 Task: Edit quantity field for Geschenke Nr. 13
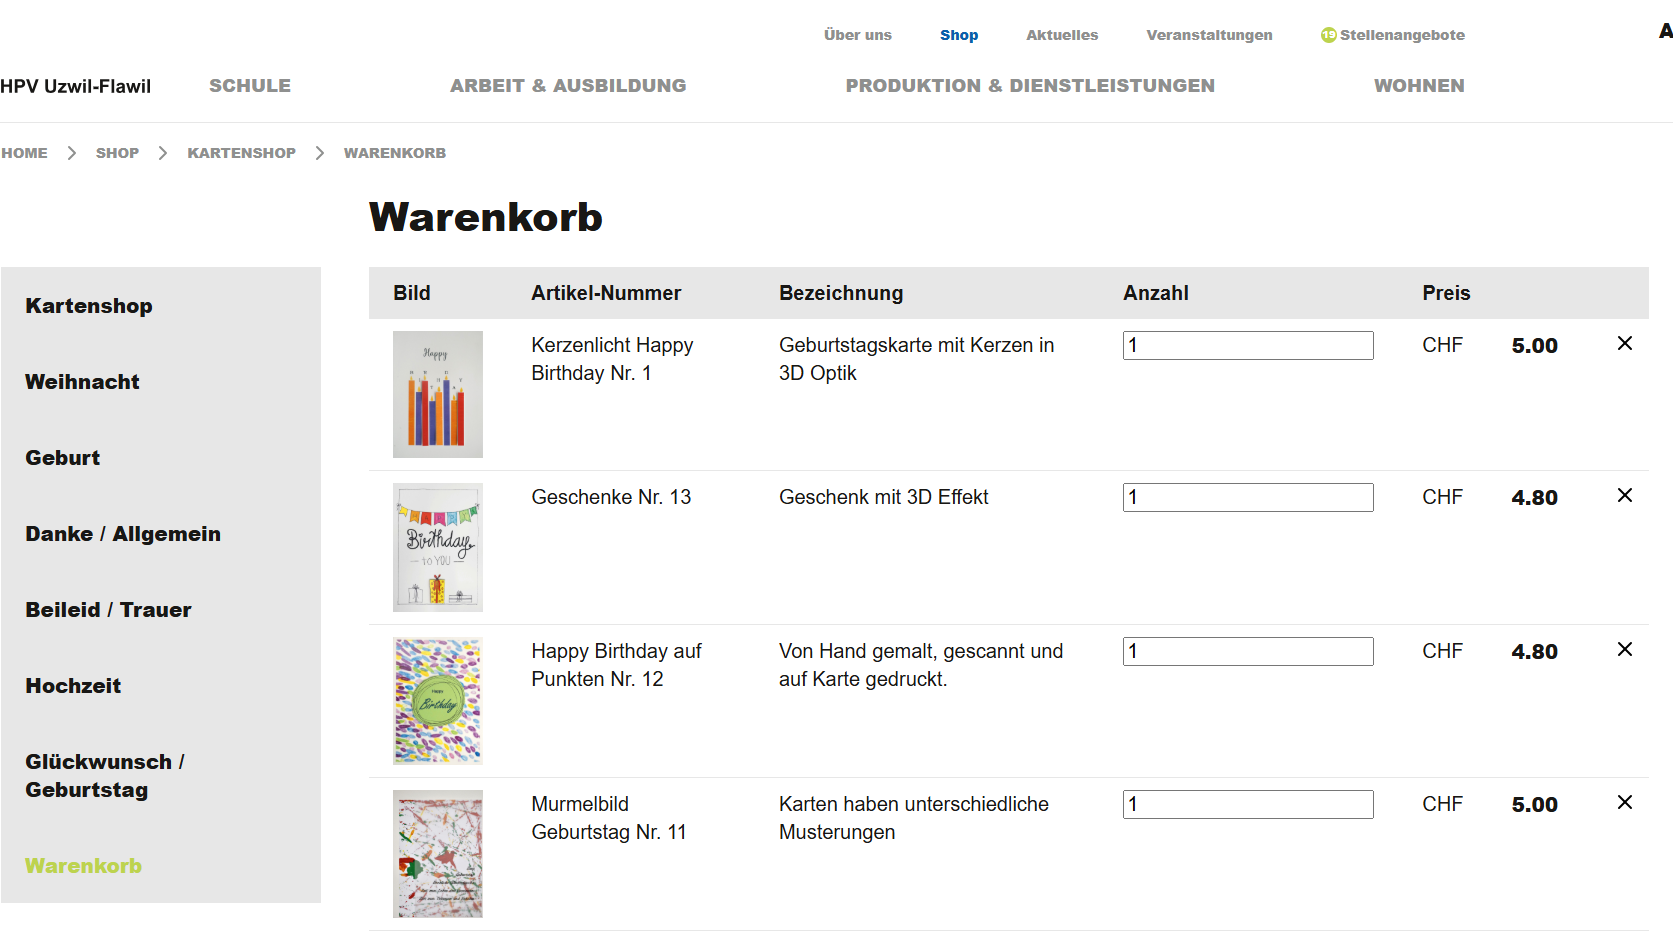(1248, 497)
